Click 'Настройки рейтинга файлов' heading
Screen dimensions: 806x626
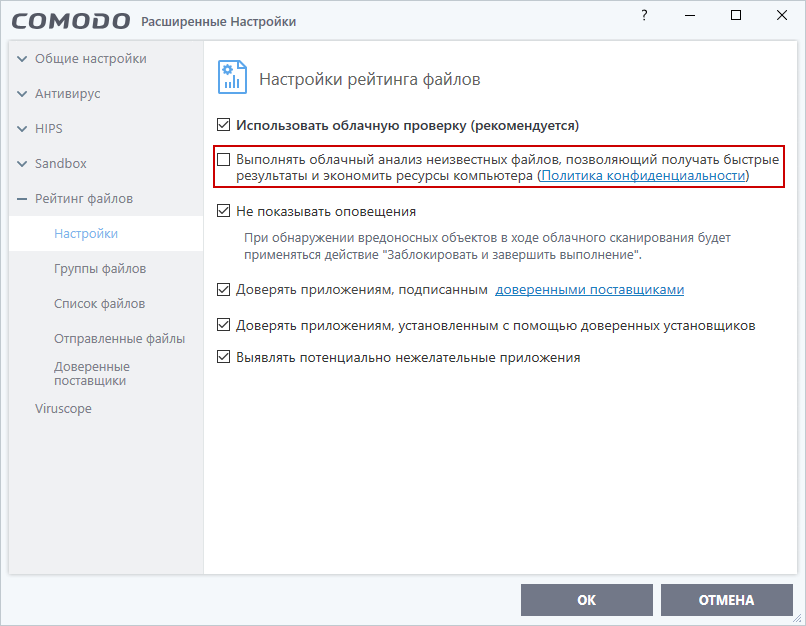pyautogui.click(x=370, y=80)
